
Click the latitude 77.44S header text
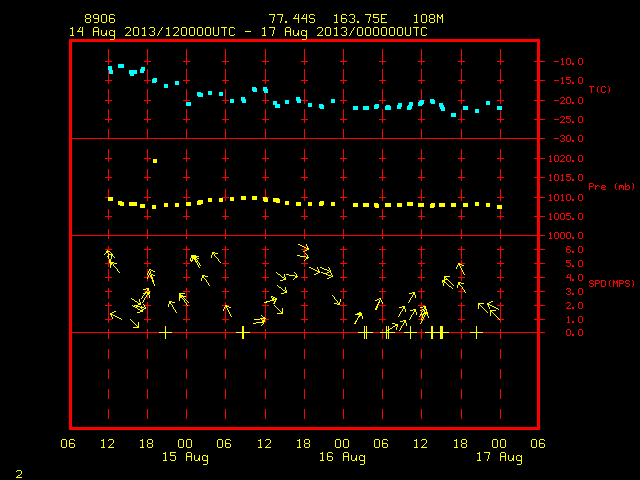tap(292, 19)
